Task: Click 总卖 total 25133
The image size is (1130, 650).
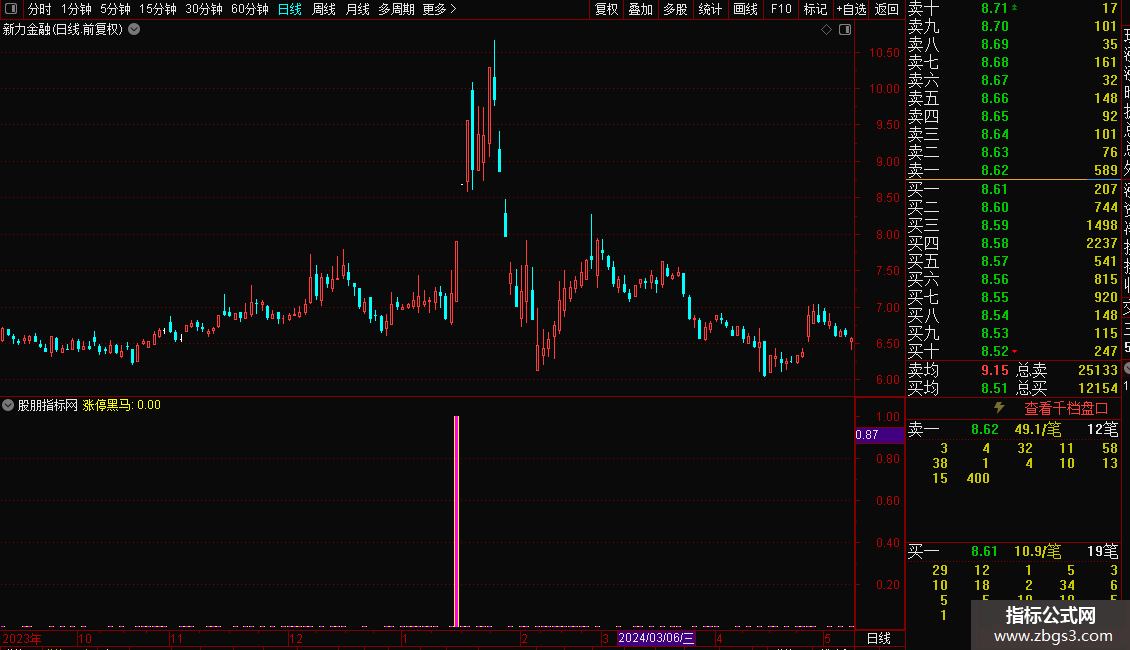Action: (1098, 370)
